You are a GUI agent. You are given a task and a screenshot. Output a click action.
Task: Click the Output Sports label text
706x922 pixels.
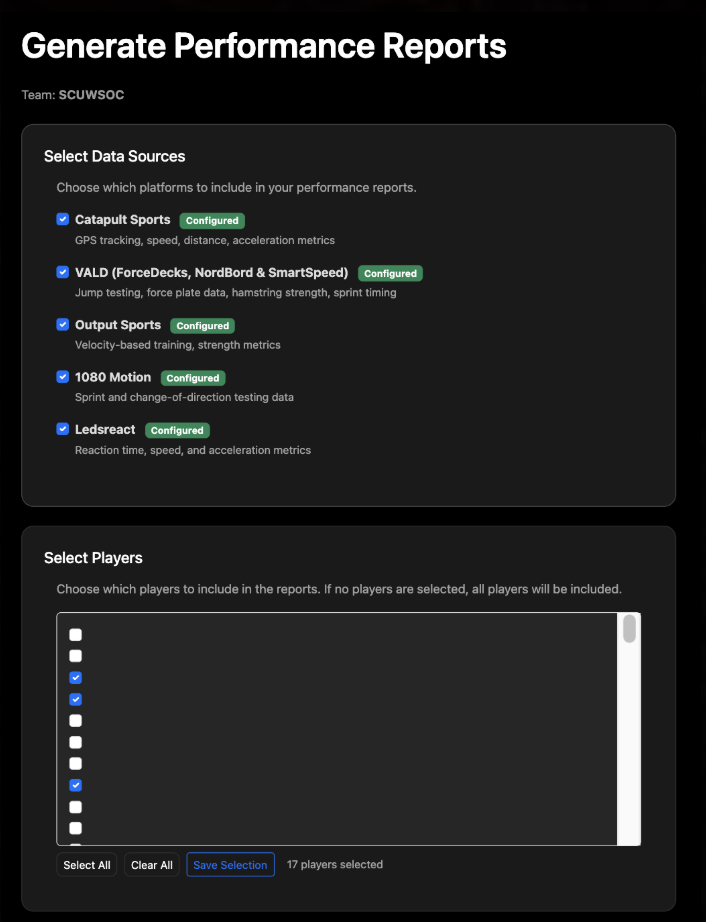point(118,325)
